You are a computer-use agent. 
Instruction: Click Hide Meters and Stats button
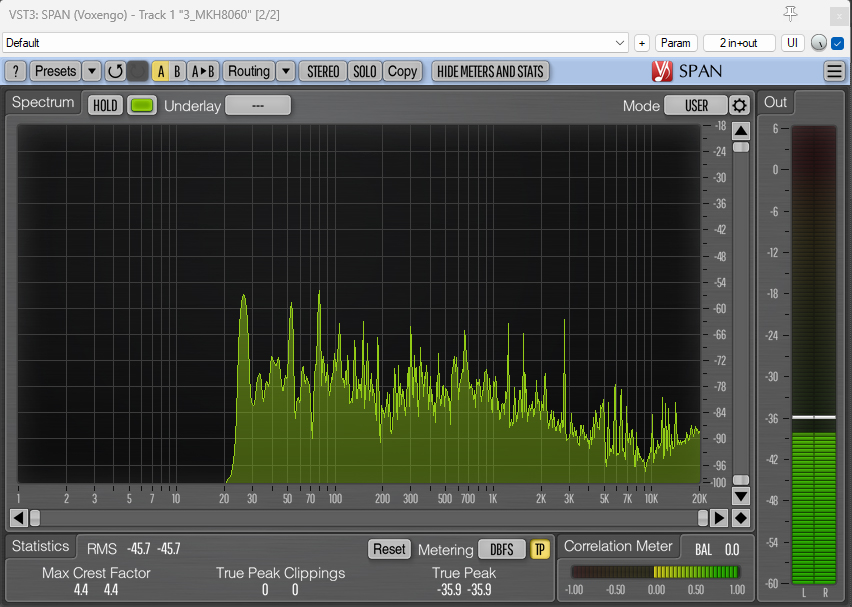pyautogui.click(x=490, y=71)
